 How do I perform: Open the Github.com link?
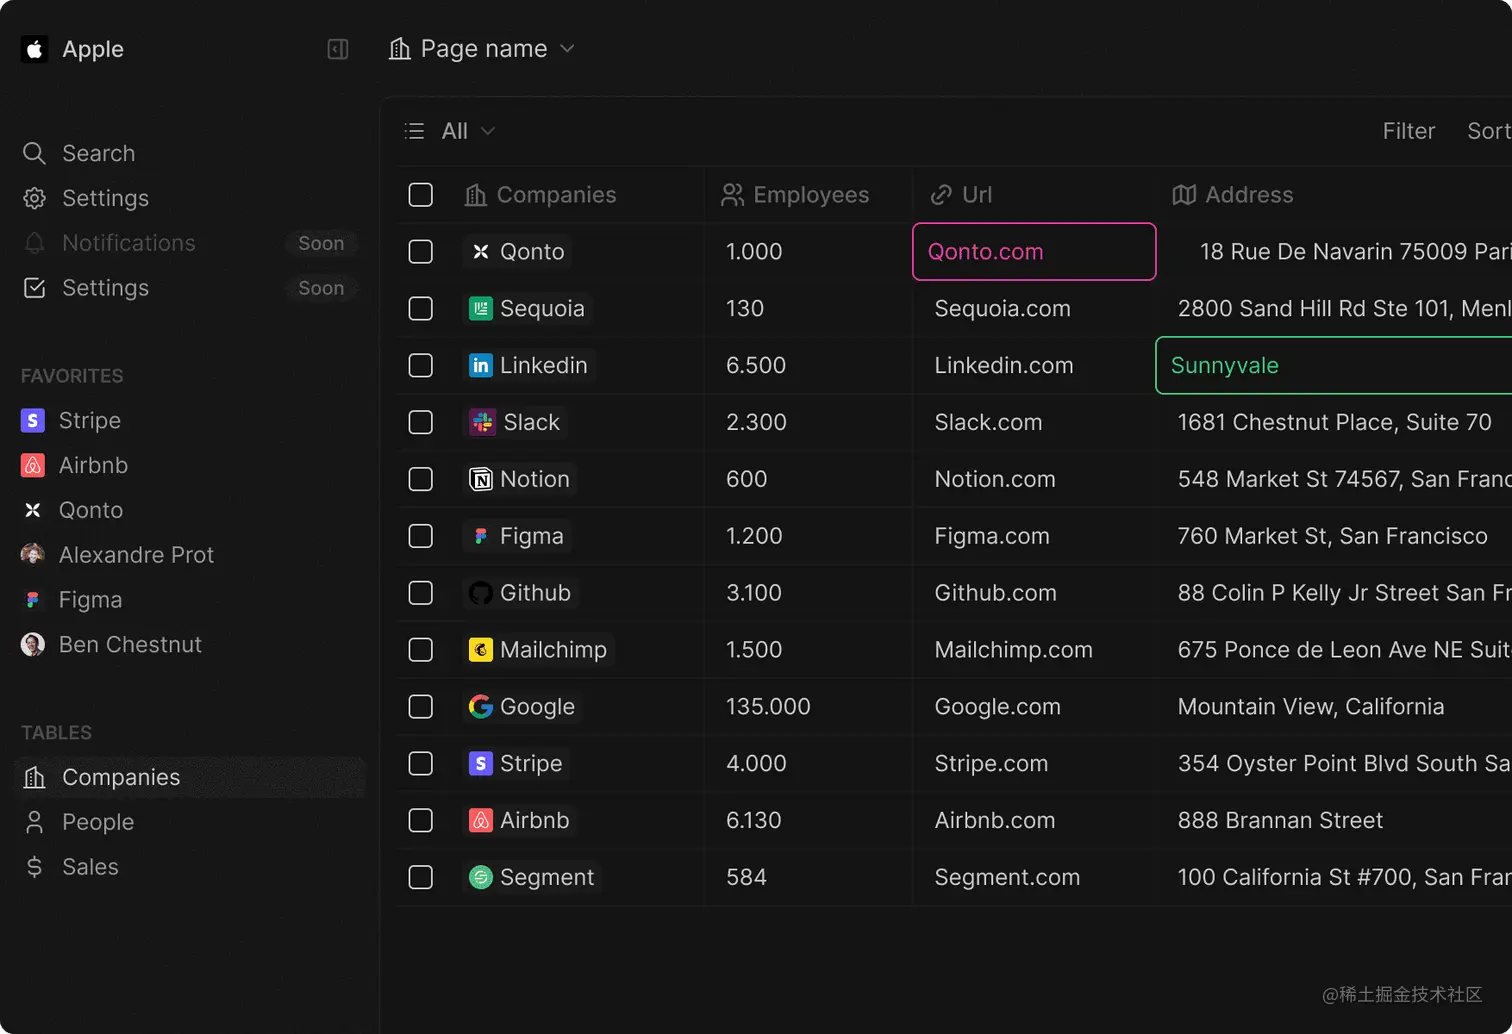click(995, 593)
